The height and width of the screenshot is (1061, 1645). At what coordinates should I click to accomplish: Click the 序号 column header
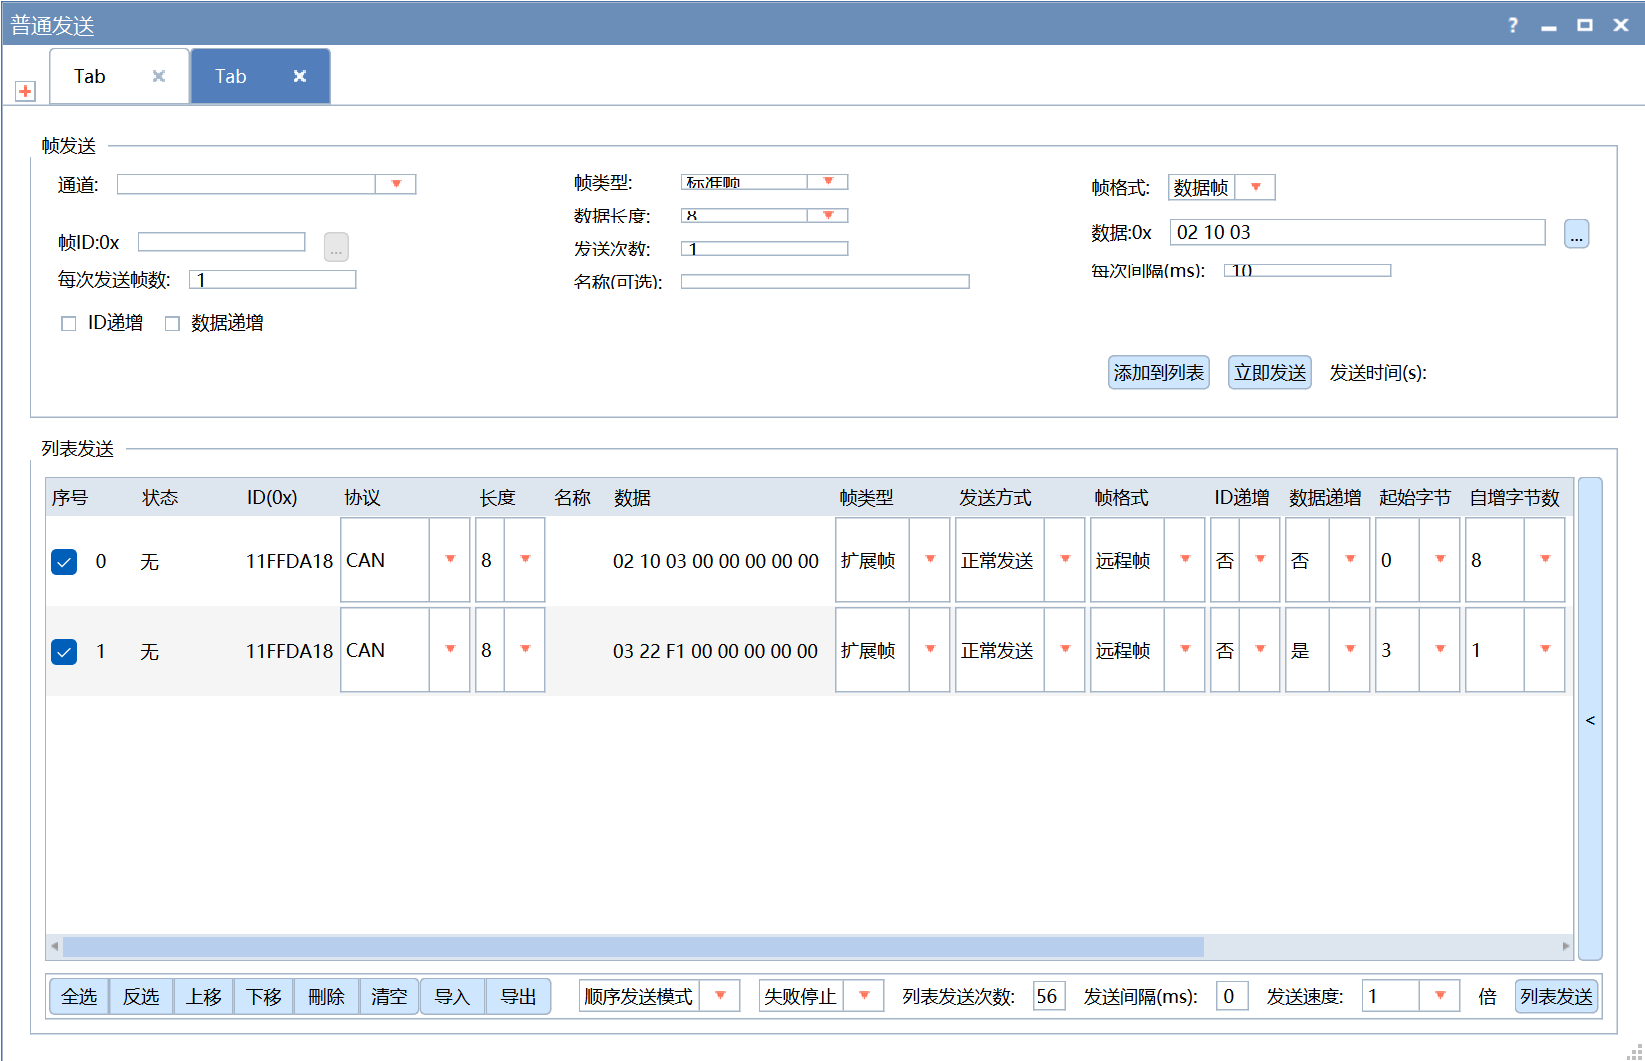[x=70, y=498]
